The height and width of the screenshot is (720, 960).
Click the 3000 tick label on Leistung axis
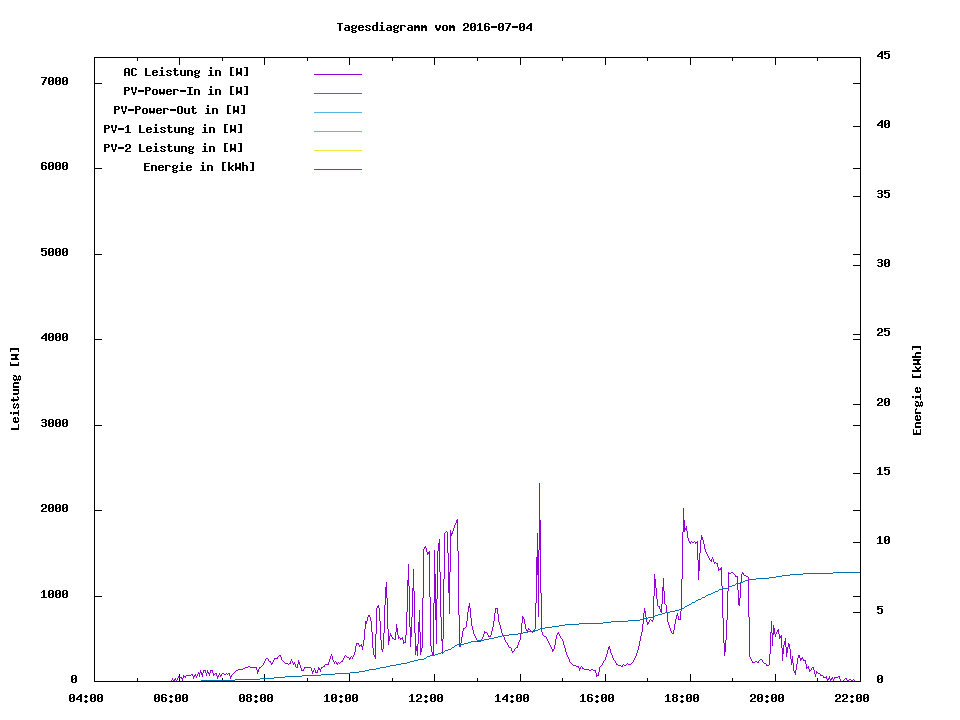[54, 424]
